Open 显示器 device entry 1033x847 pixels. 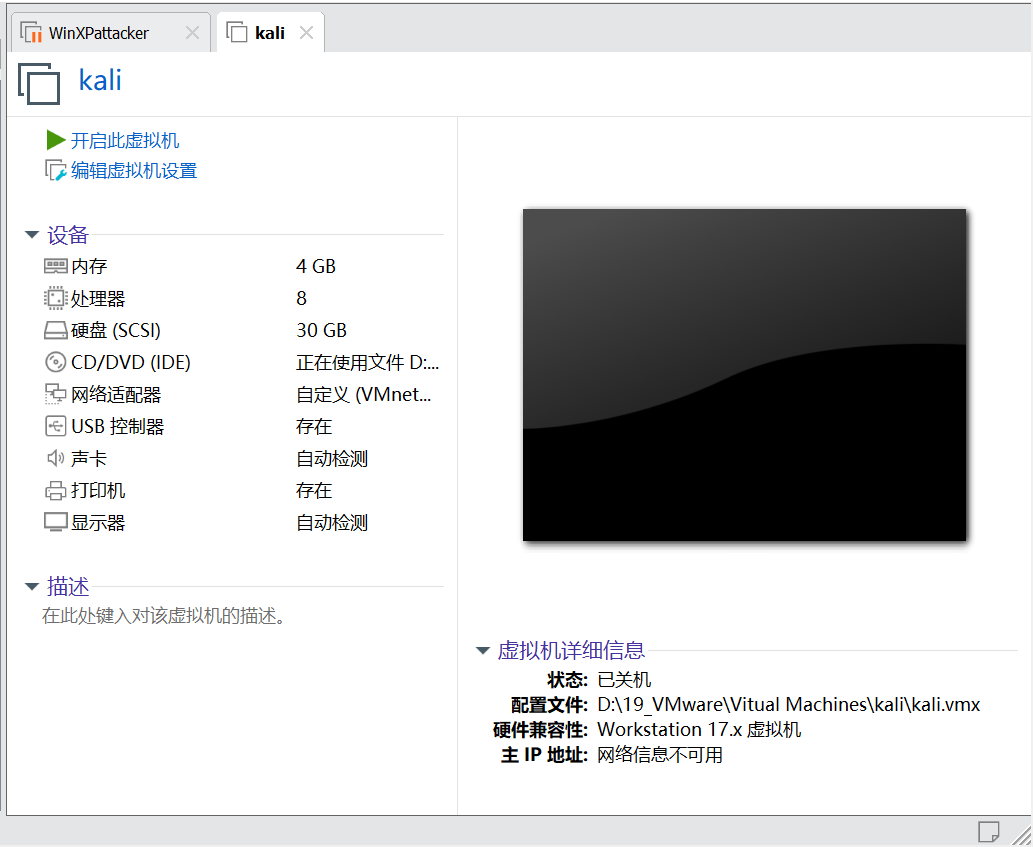pos(98,523)
